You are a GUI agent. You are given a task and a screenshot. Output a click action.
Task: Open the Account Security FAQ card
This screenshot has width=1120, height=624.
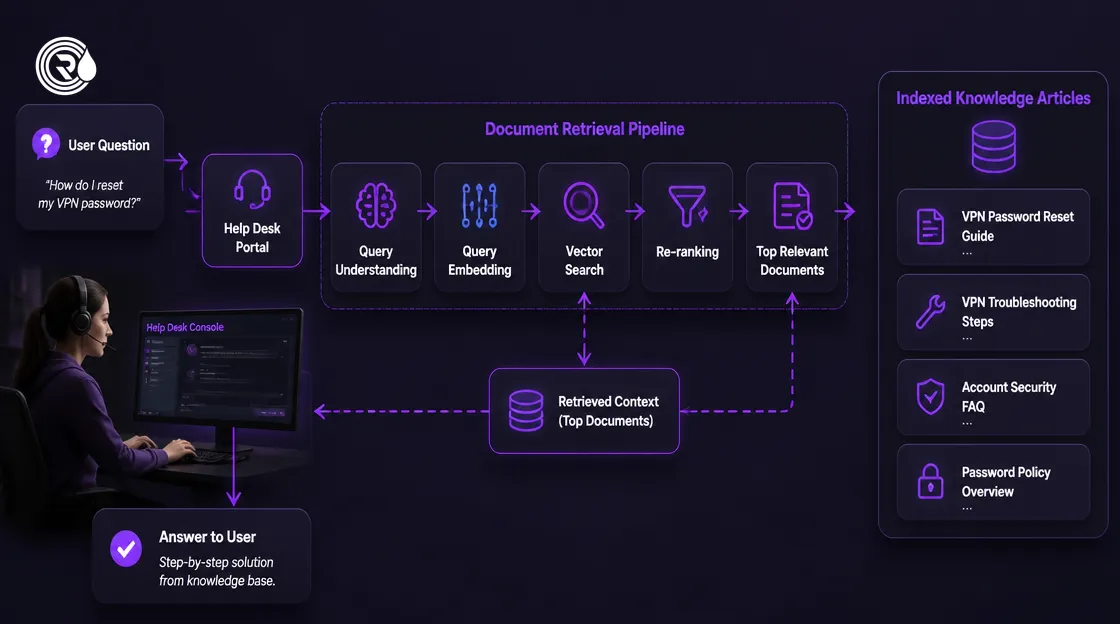point(994,397)
